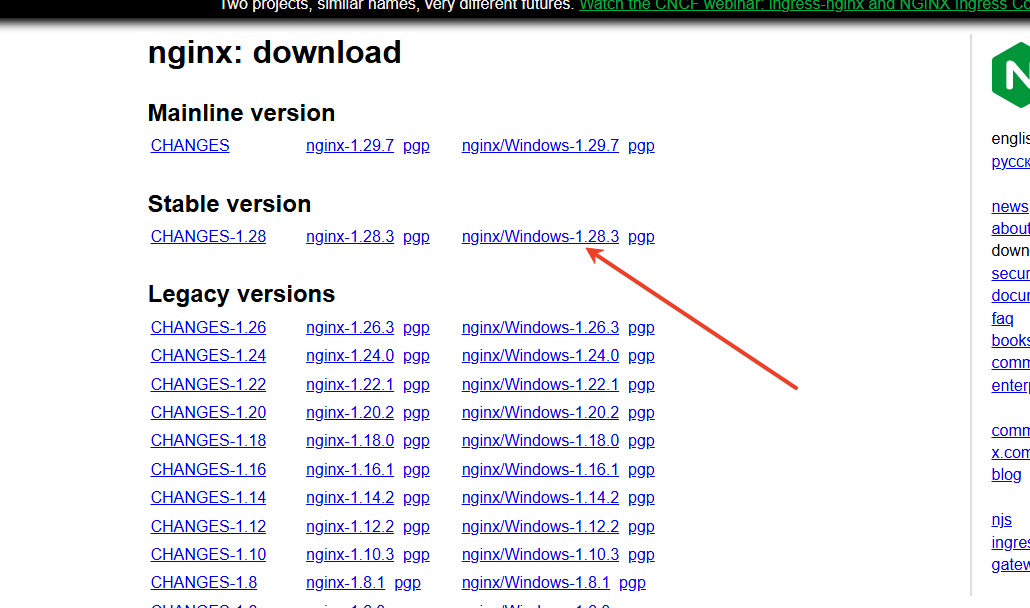Open the mainline CHANGES link

pyautogui.click(x=190, y=146)
